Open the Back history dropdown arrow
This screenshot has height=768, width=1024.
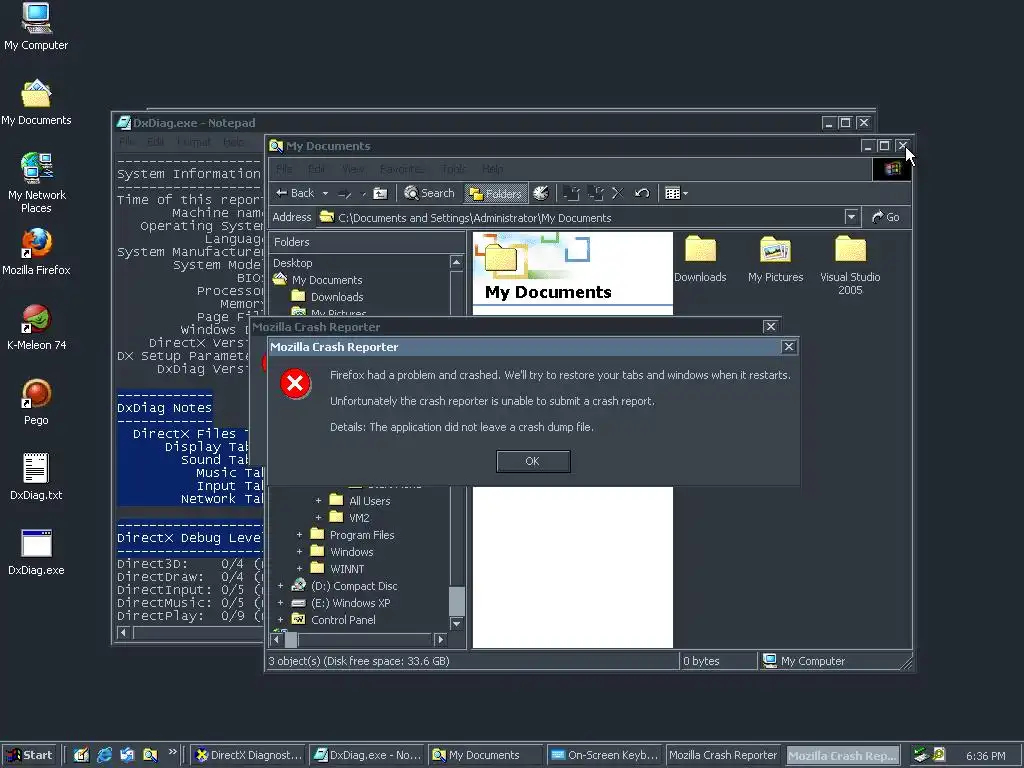tap(325, 193)
